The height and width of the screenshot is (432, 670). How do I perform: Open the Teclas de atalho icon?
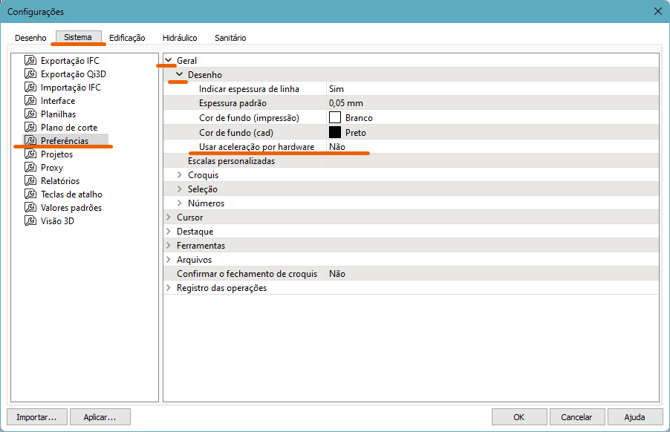(x=31, y=195)
